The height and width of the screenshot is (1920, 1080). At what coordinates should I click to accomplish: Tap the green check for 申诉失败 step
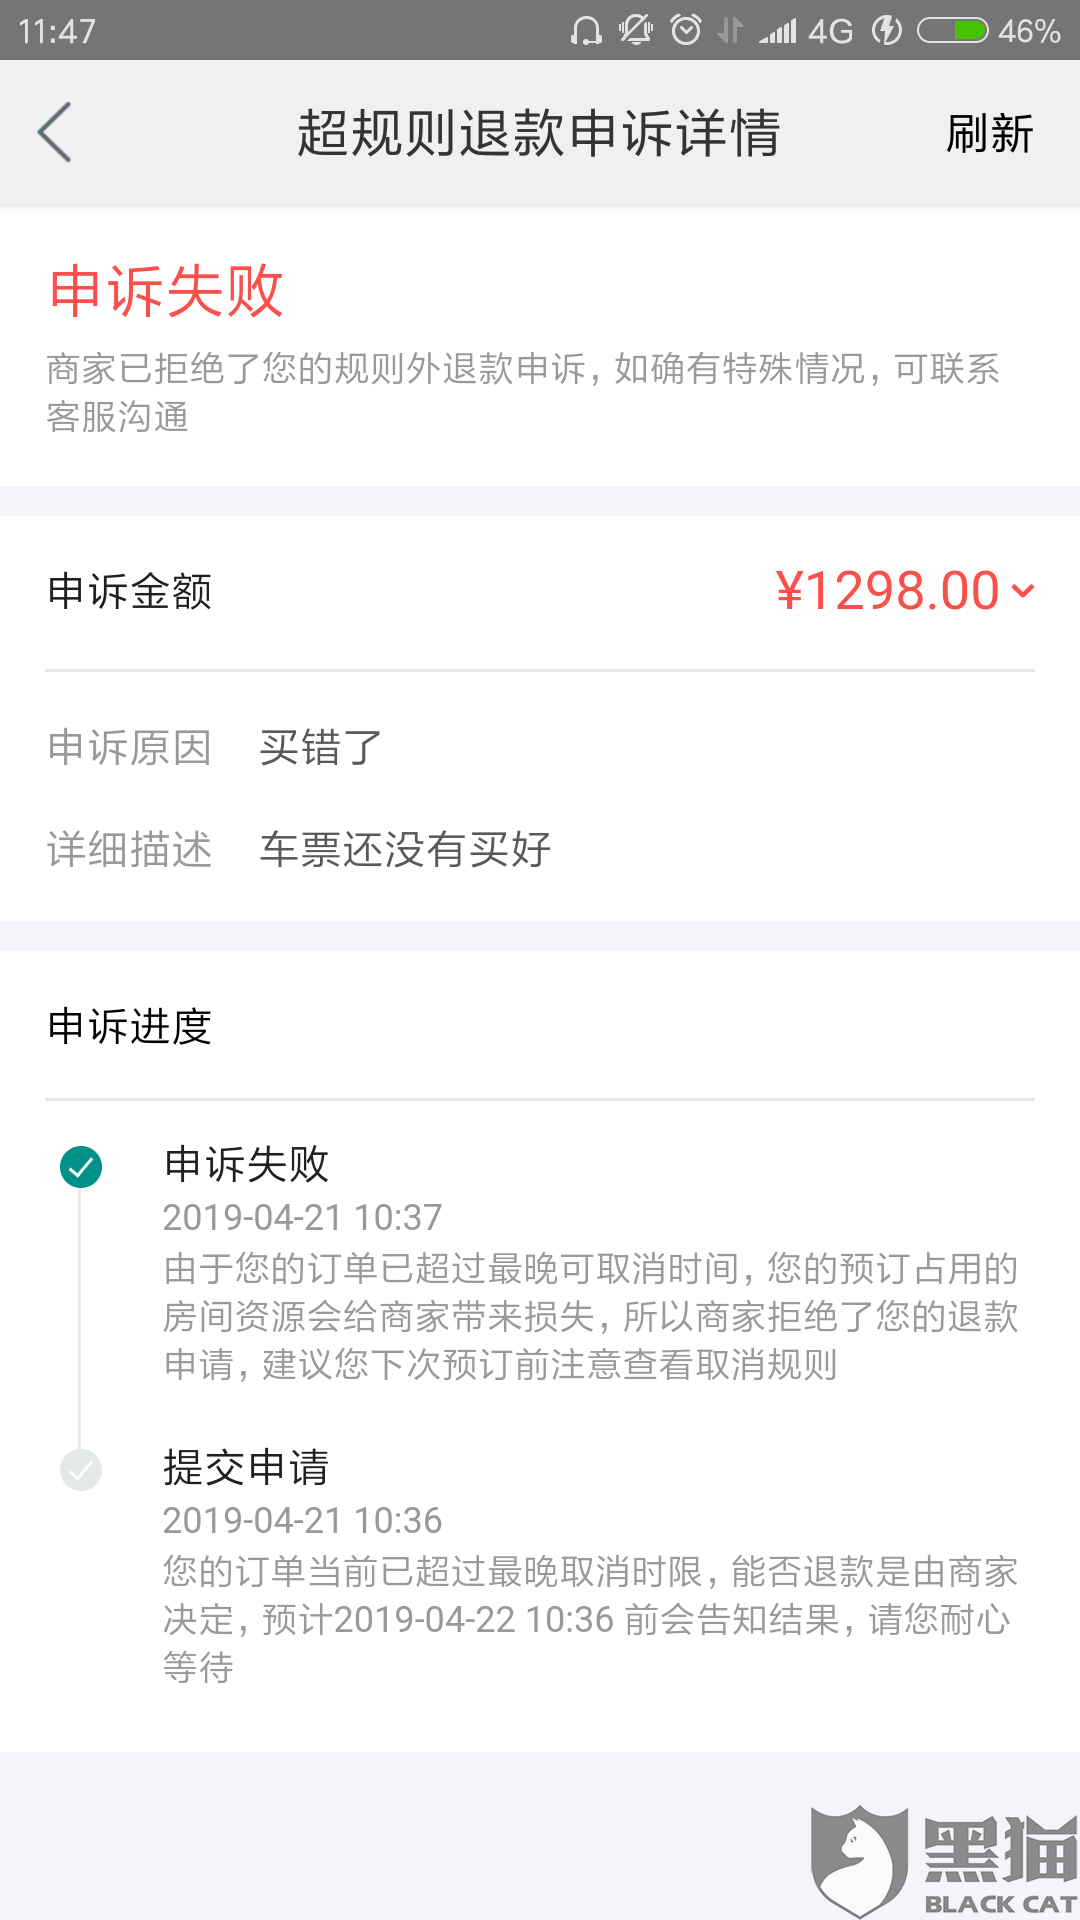(x=81, y=1166)
